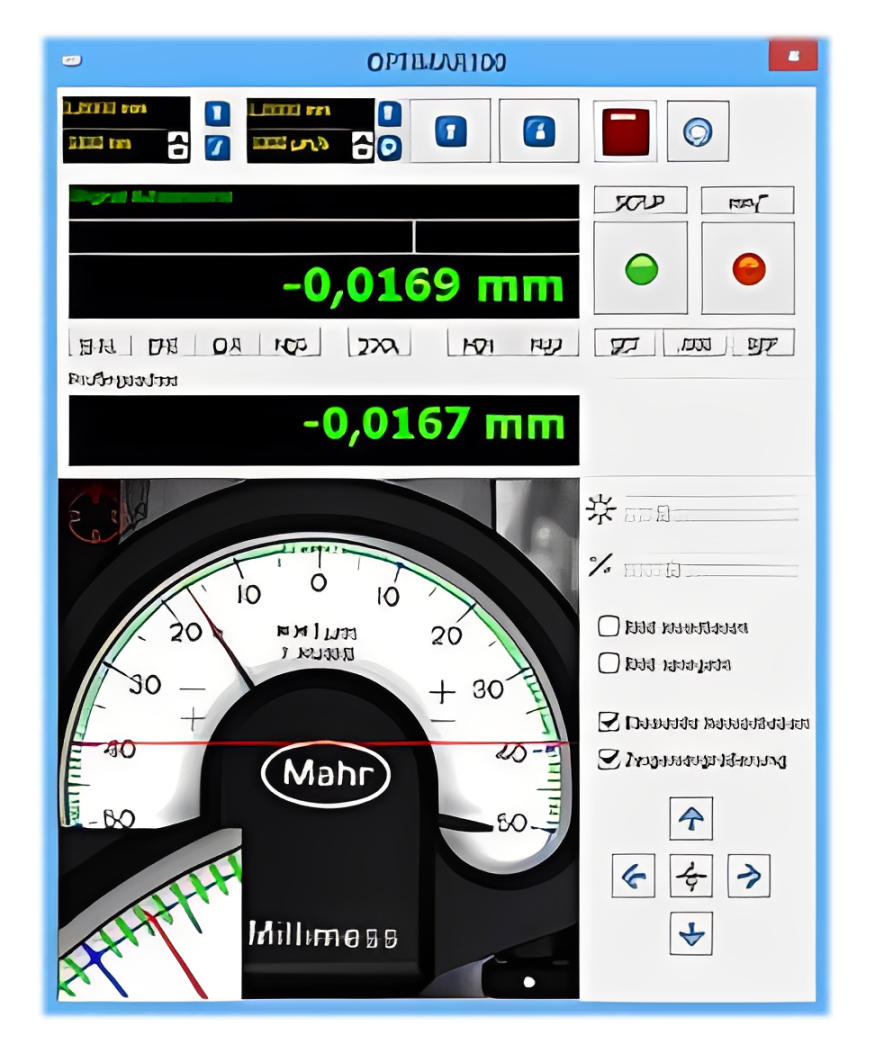Click the lower round blue icon beside the second readout panel
The height and width of the screenshot is (1044, 875).
390,148
